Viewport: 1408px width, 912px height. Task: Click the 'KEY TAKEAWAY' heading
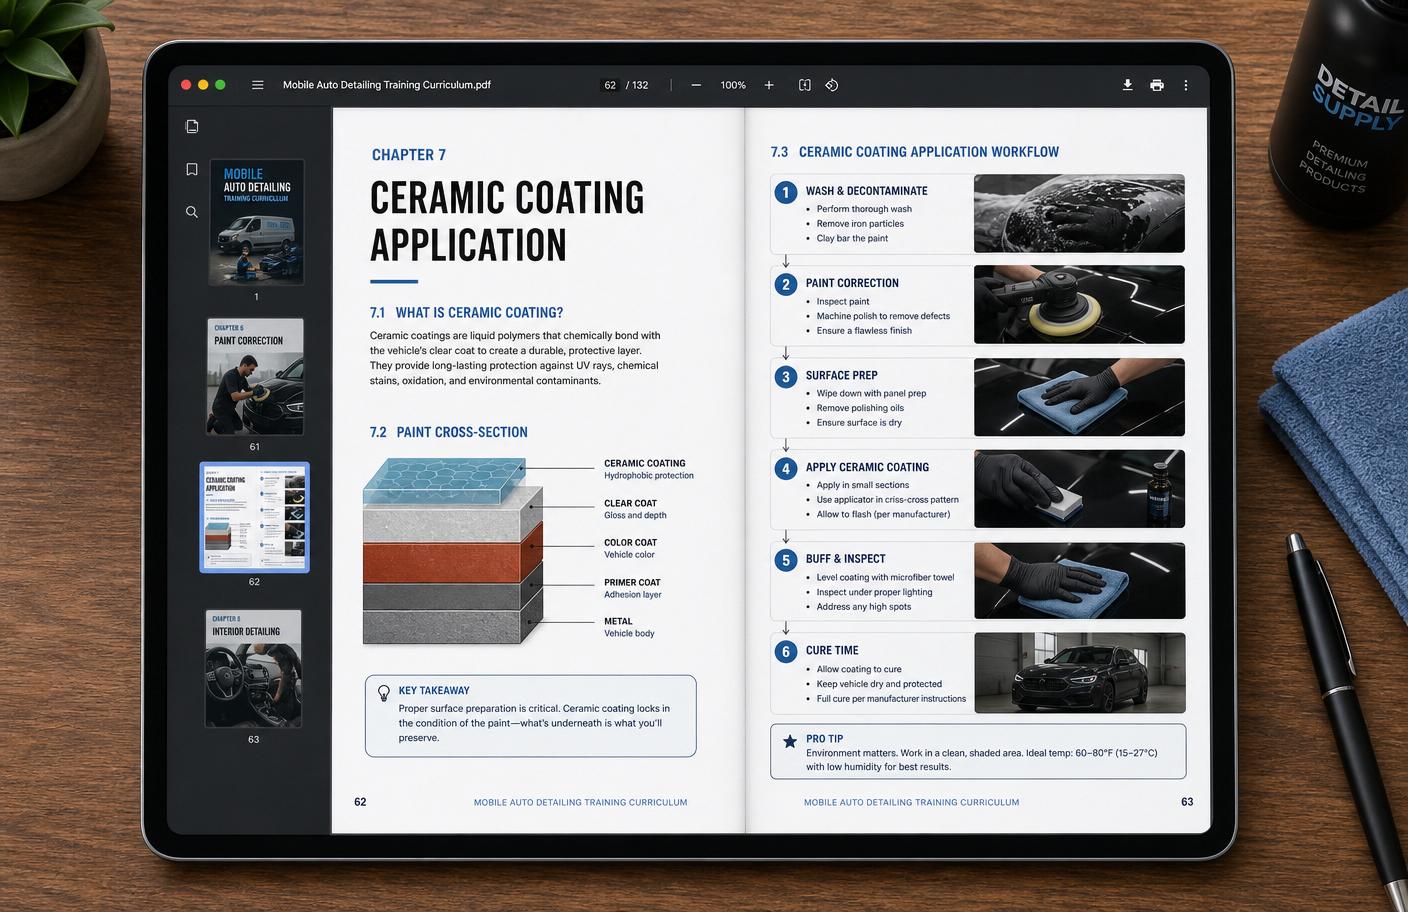[x=434, y=691]
